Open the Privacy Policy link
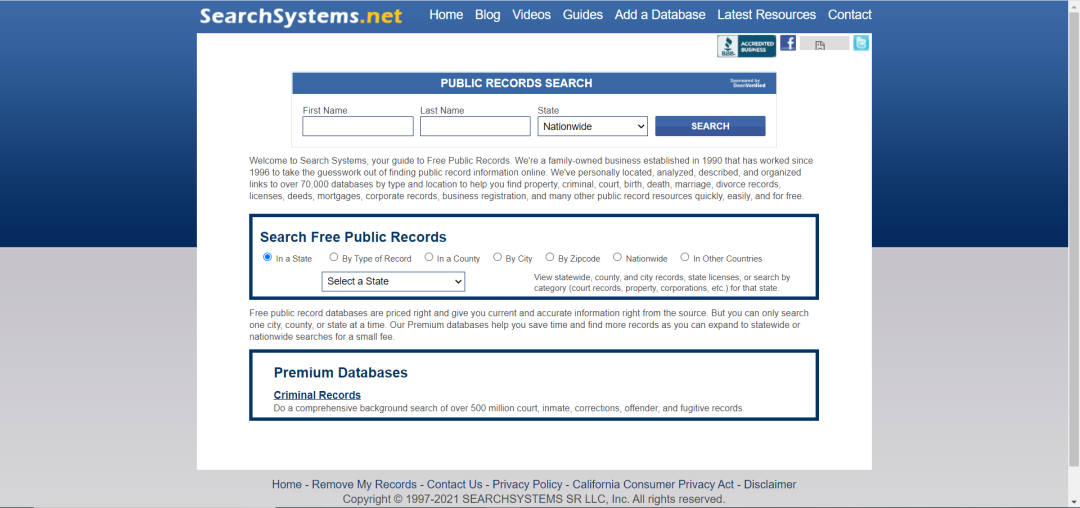Viewport: 1080px width, 508px height. pos(528,485)
